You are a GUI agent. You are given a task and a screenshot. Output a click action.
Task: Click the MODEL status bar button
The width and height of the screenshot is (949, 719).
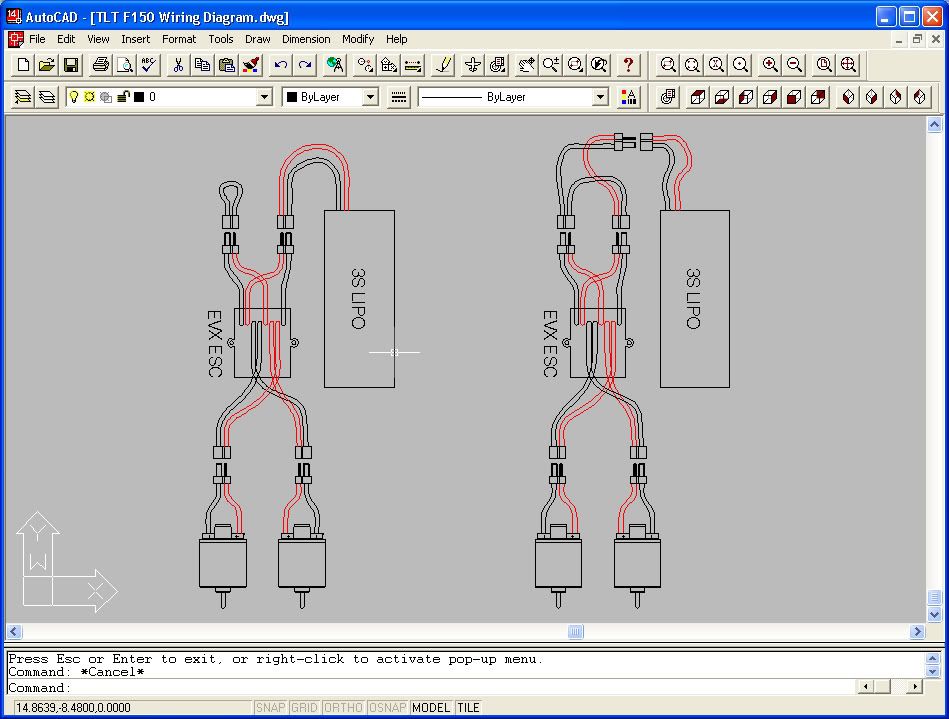430,707
